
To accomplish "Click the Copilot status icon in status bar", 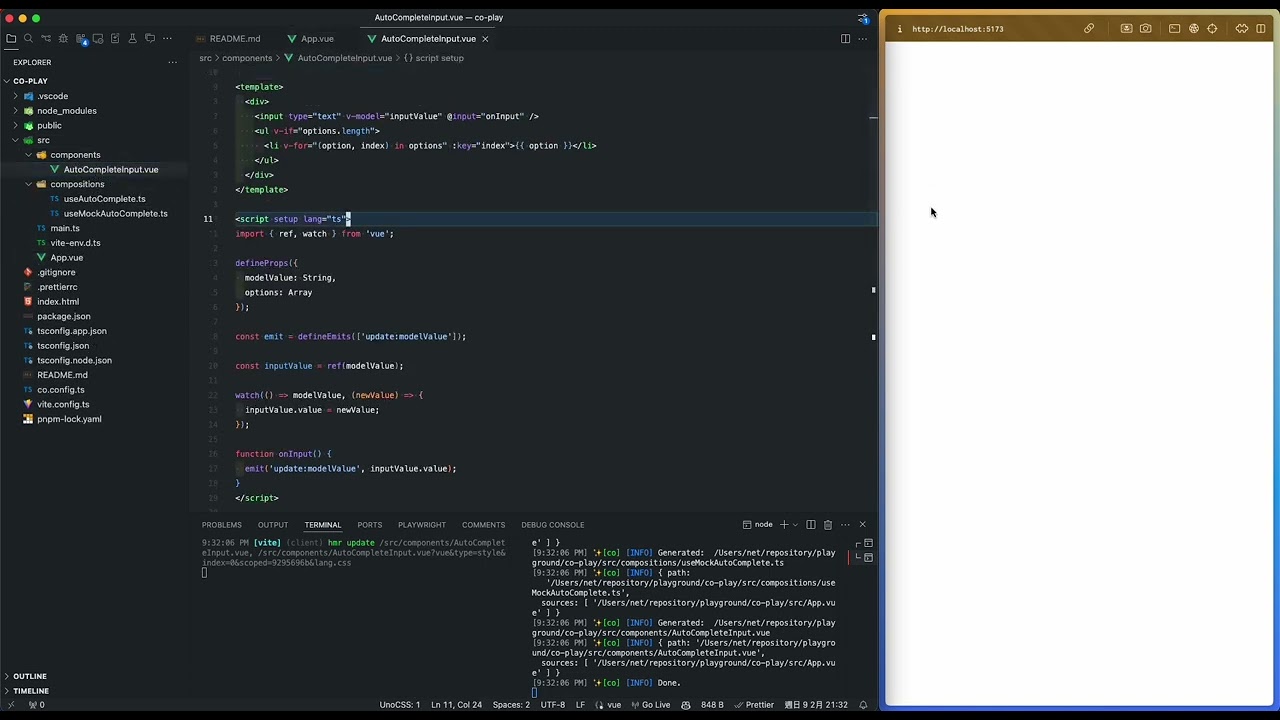I will click(x=685, y=705).
